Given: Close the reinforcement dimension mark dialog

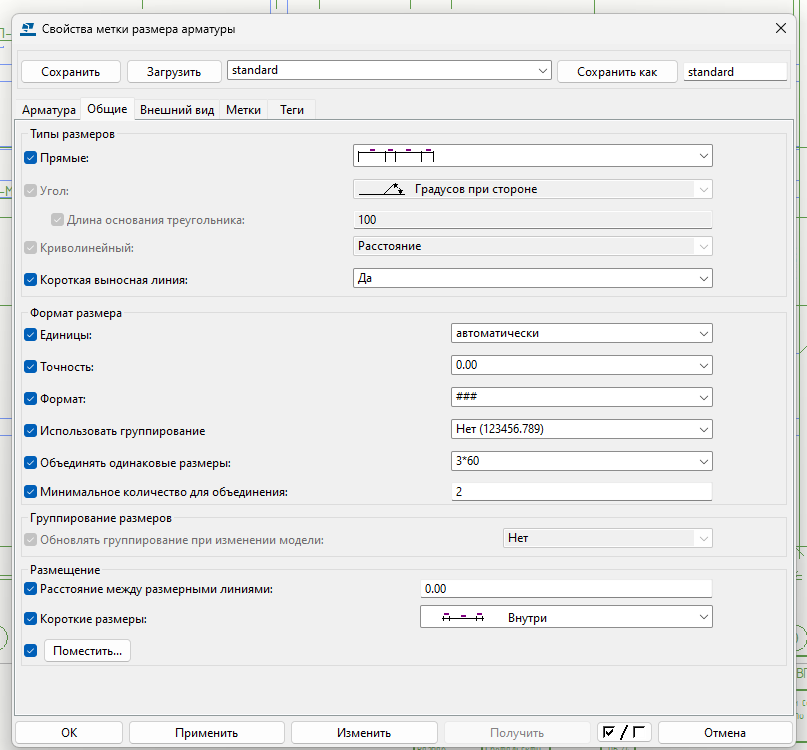Looking at the screenshot, I should coord(779,29).
